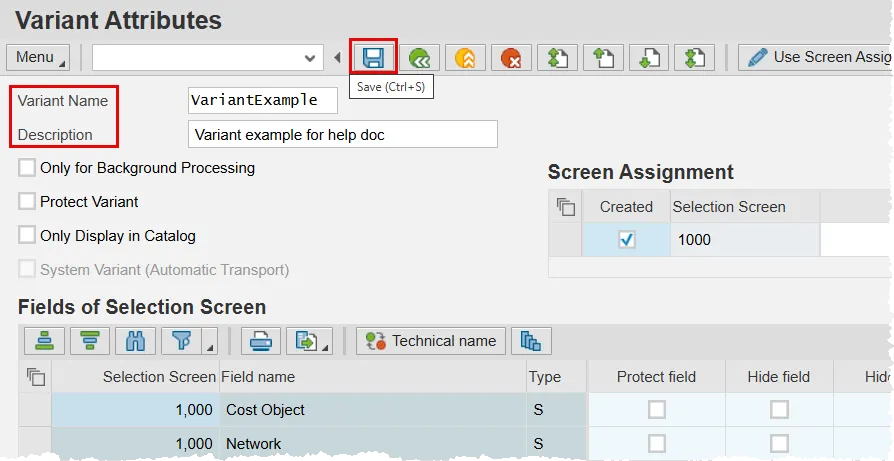The height and width of the screenshot is (461, 894).
Task: Click the Field name column header
Action: (x=373, y=377)
